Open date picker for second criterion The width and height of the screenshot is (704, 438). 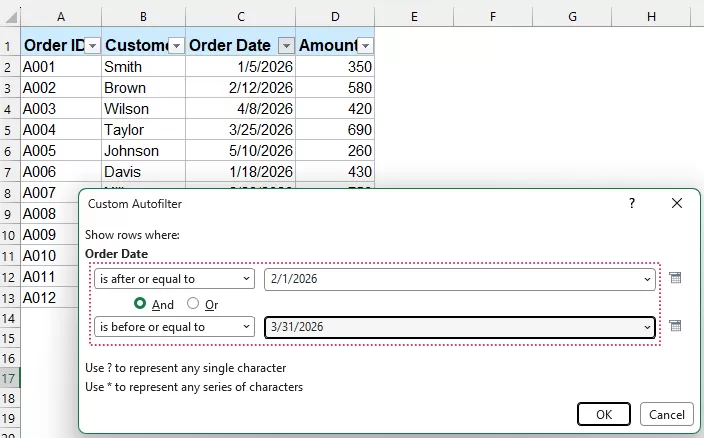(675, 326)
